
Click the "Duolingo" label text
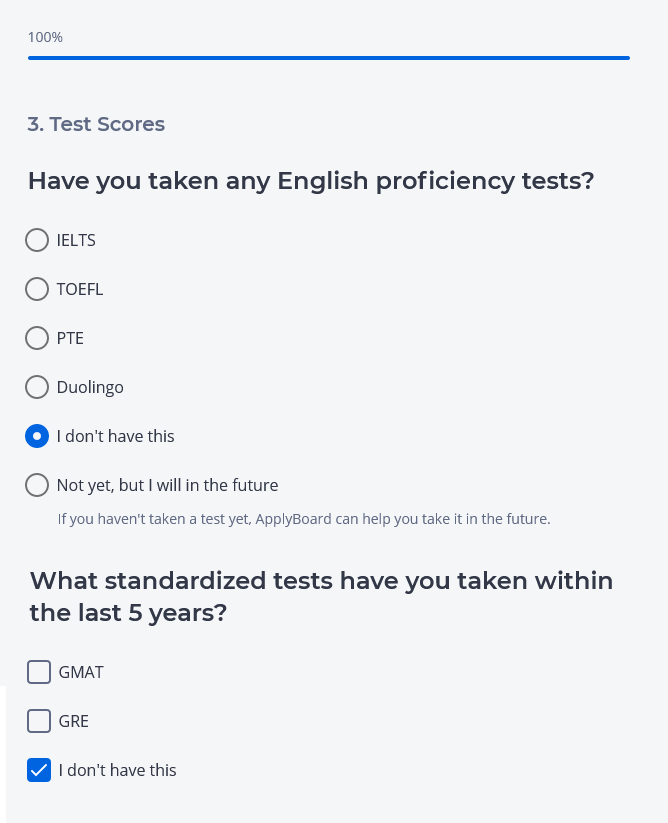[x=90, y=387]
